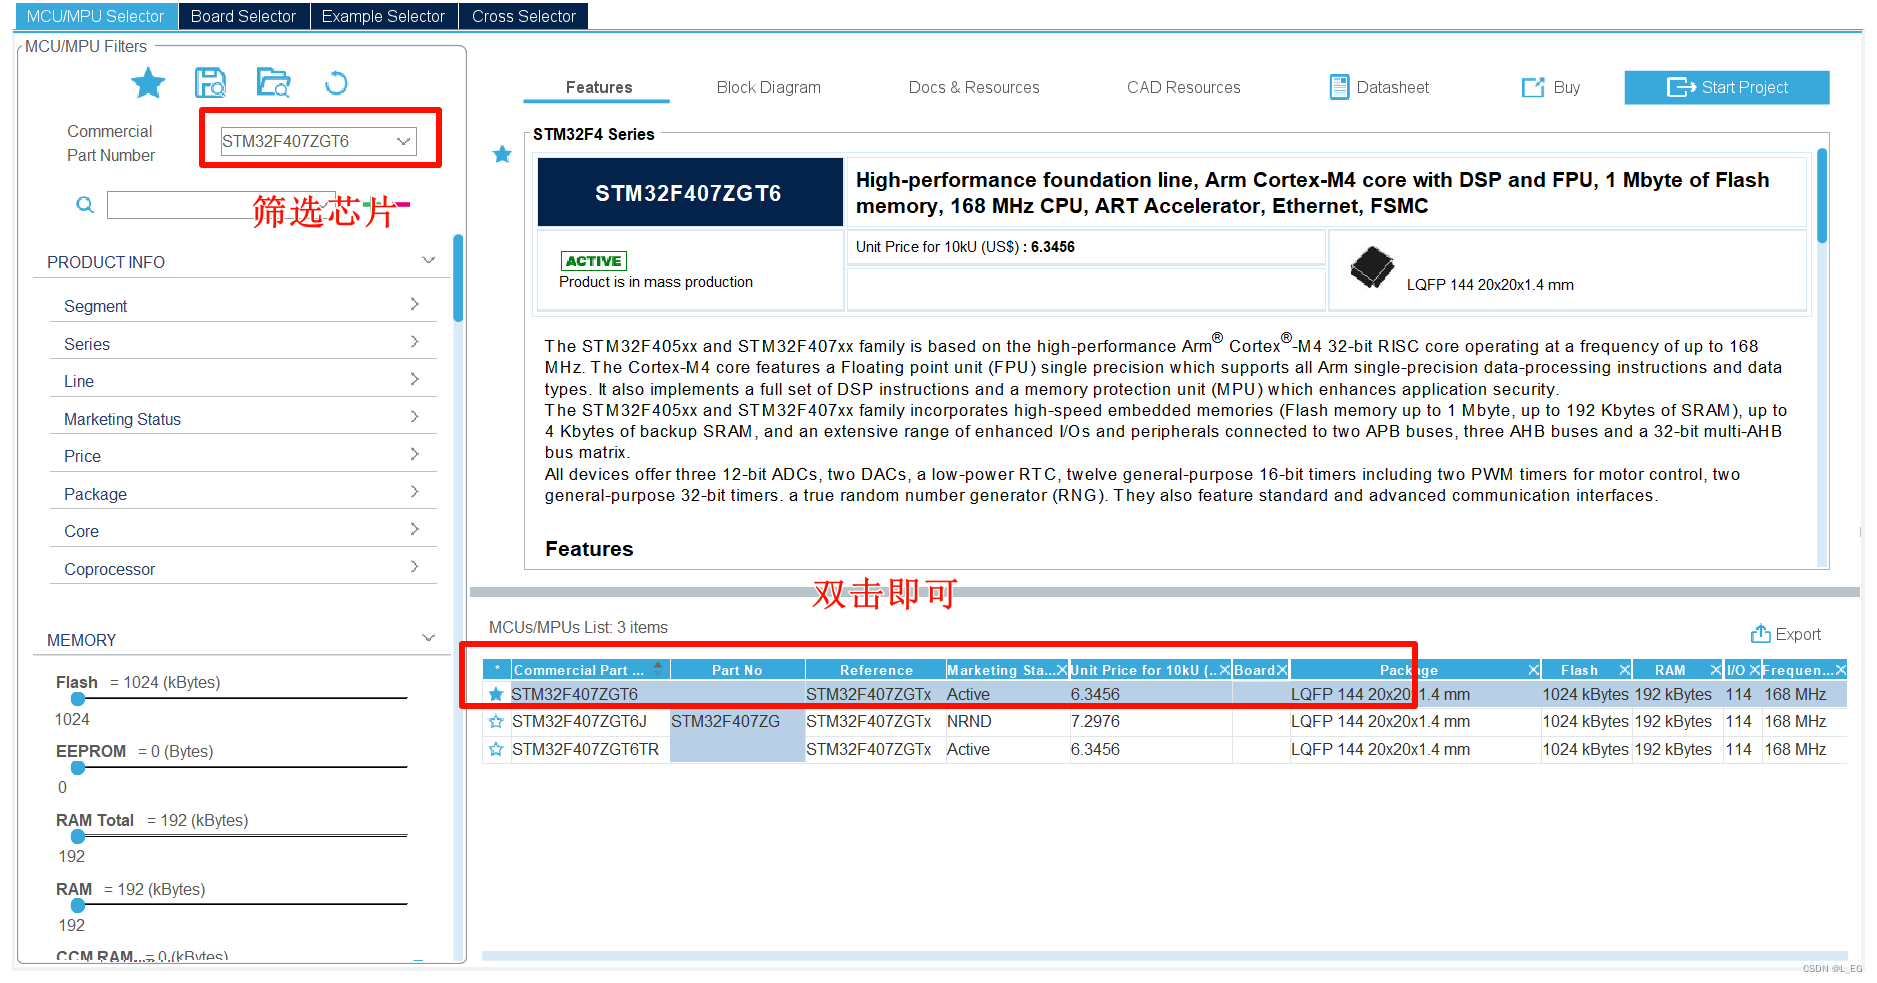1877x983 pixels.
Task: Expand the Series filter
Action: point(414,342)
